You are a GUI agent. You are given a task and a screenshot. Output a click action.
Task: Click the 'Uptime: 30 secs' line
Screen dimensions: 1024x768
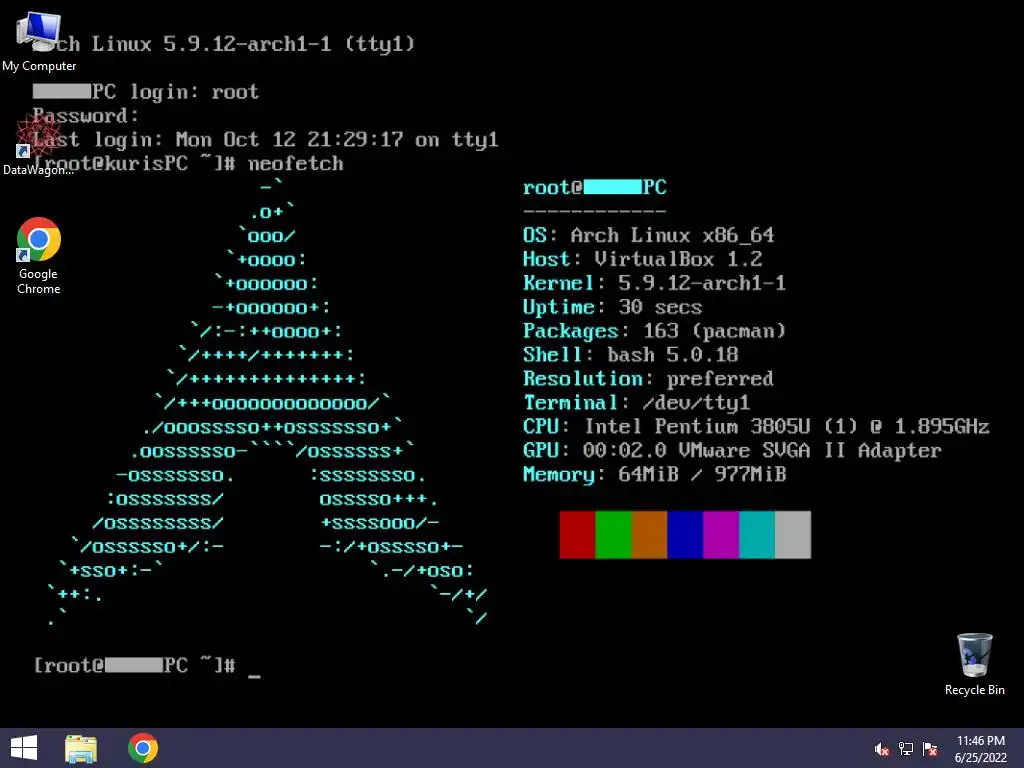(613, 307)
